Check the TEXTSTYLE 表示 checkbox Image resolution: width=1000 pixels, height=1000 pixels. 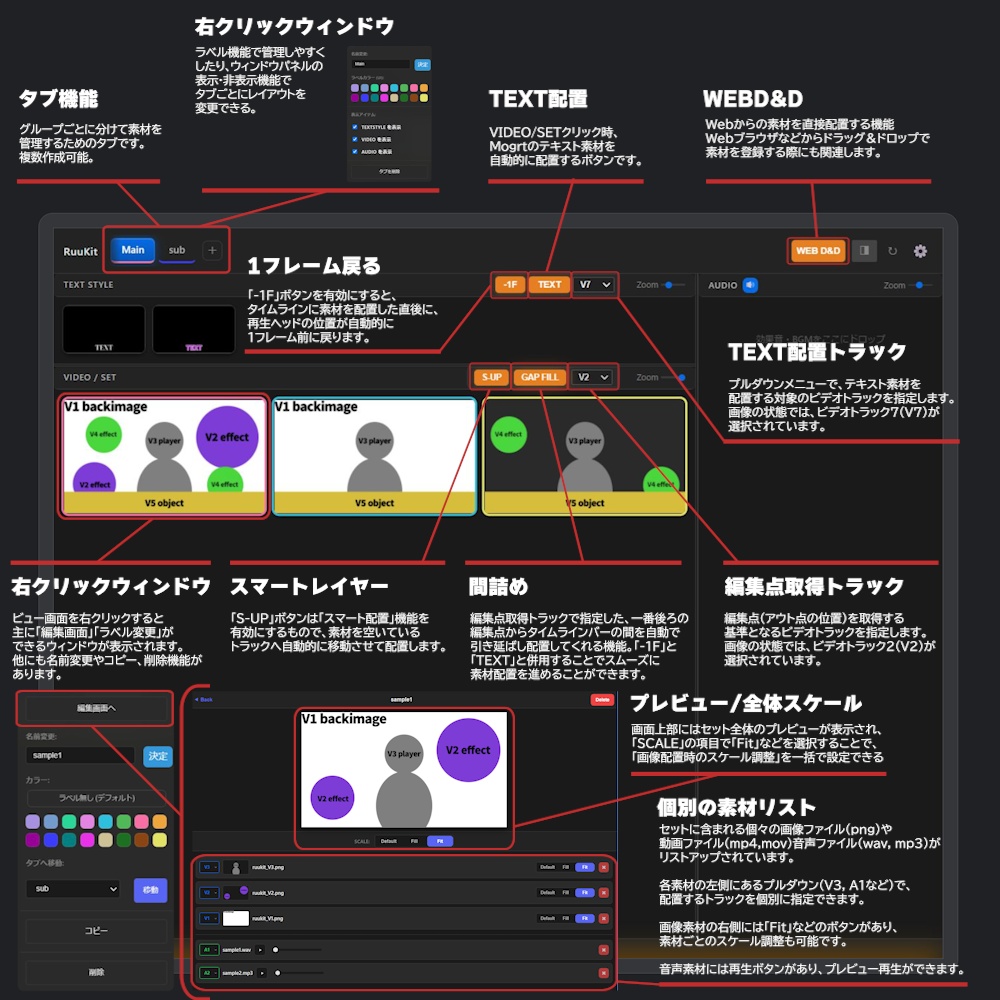pyautogui.click(x=354, y=127)
